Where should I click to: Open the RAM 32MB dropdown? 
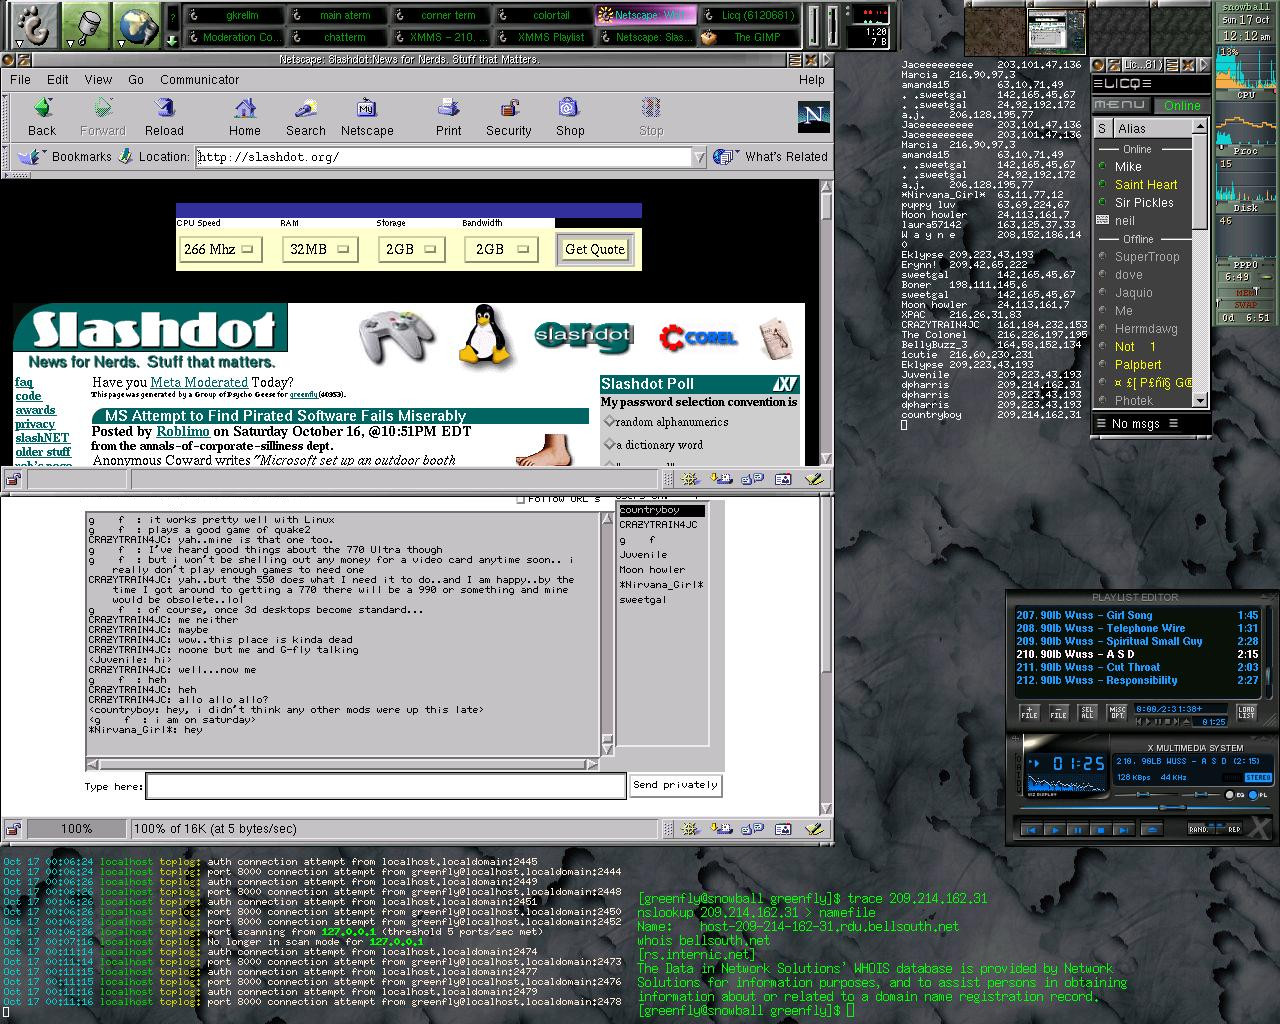coord(319,249)
